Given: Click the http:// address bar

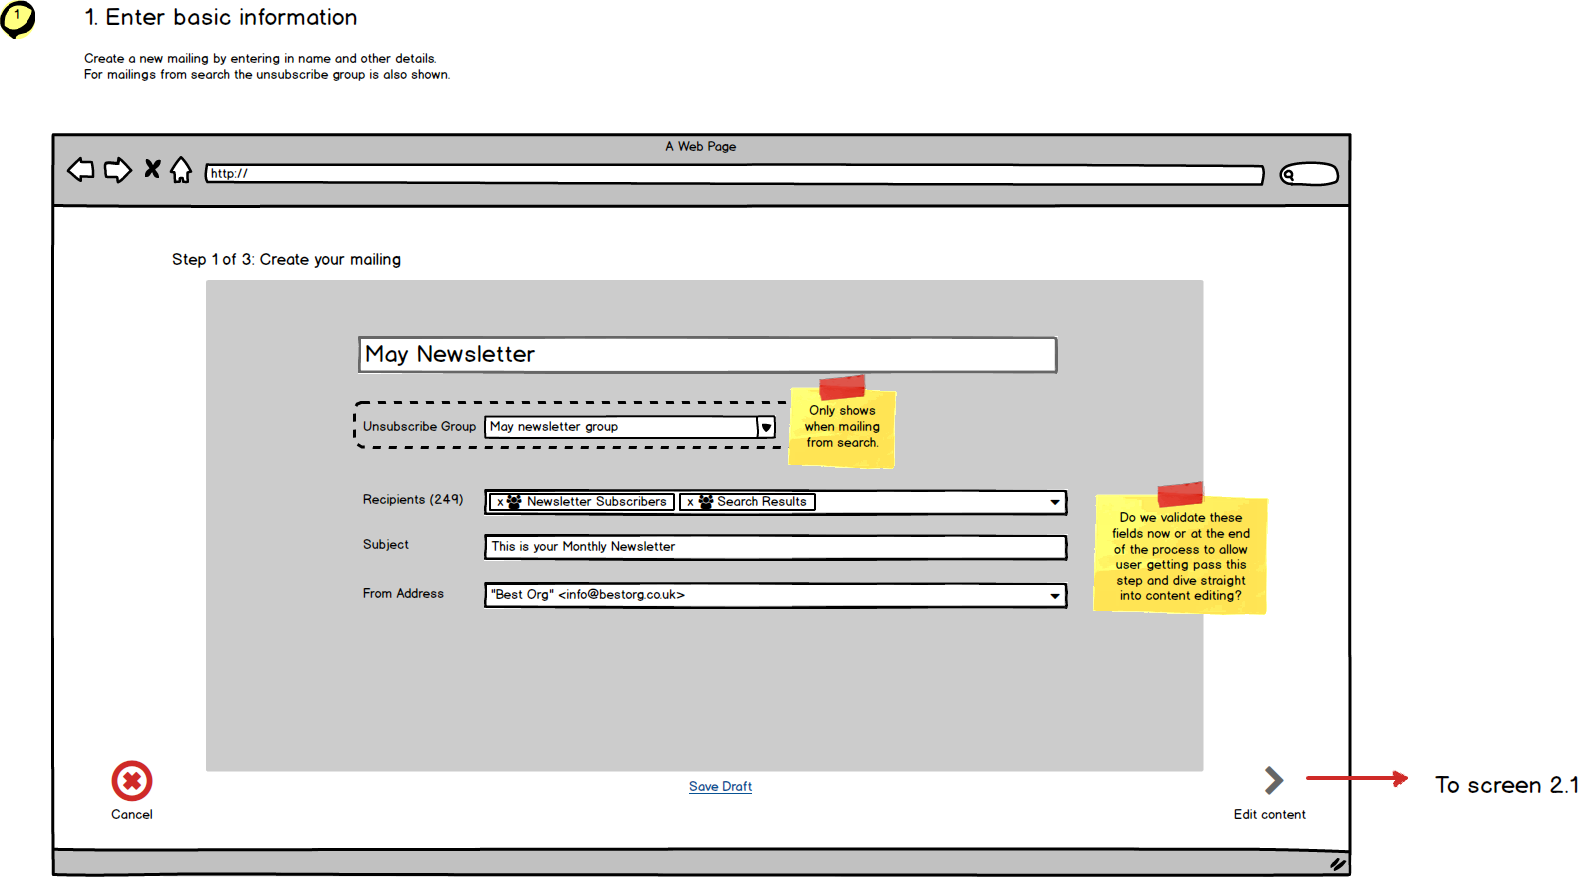Looking at the screenshot, I should coord(734,174).
